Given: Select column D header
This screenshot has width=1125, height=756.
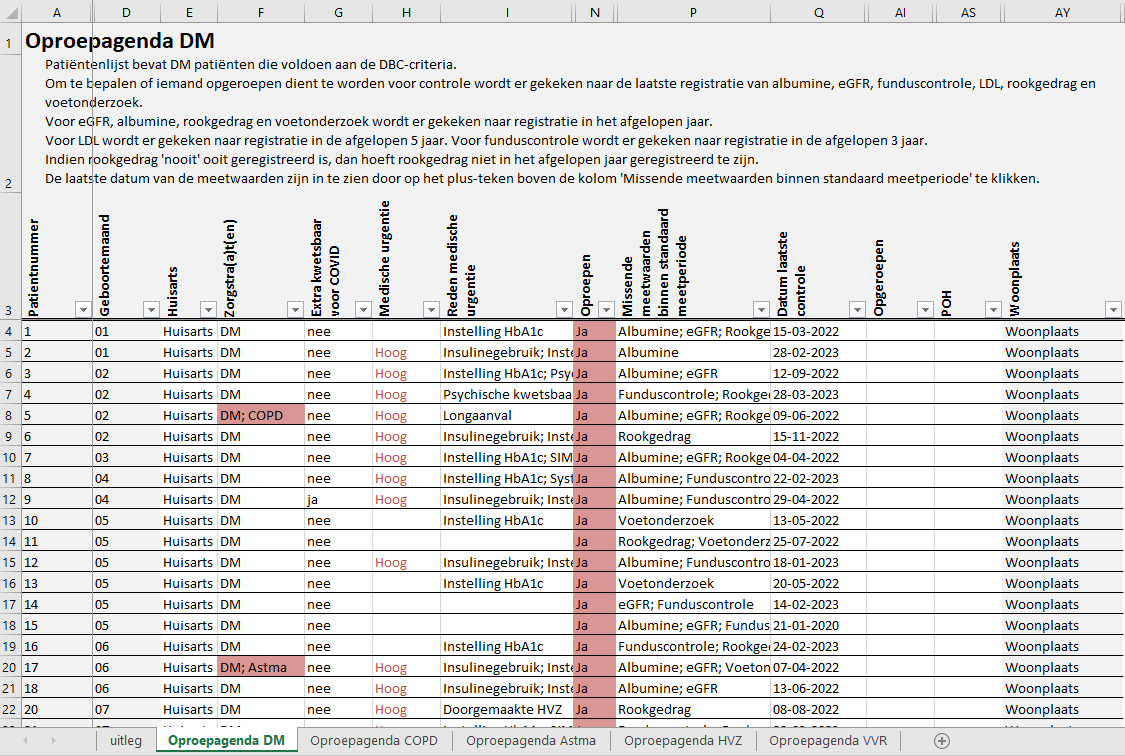Looking at the screenshot, I should pos(126,12).
